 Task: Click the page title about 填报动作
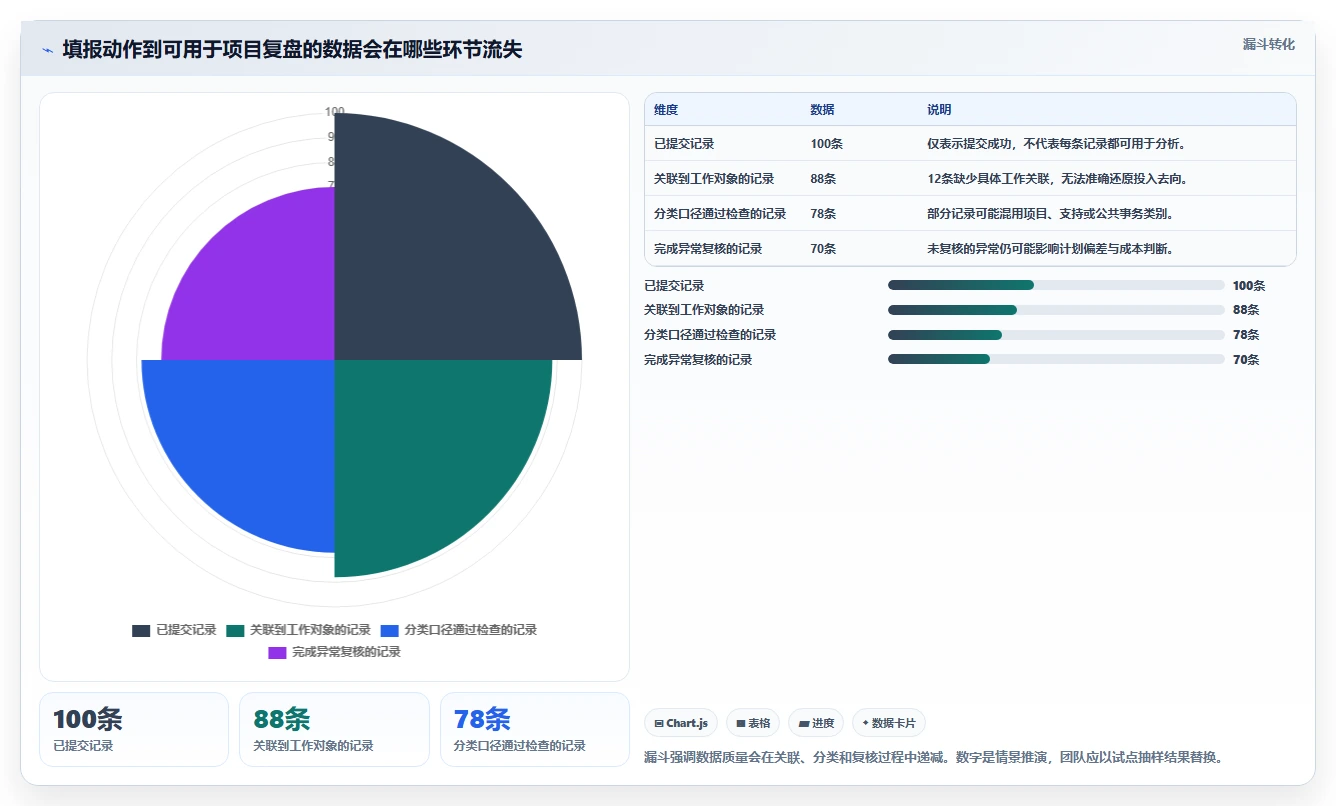(x=292, y=50)
